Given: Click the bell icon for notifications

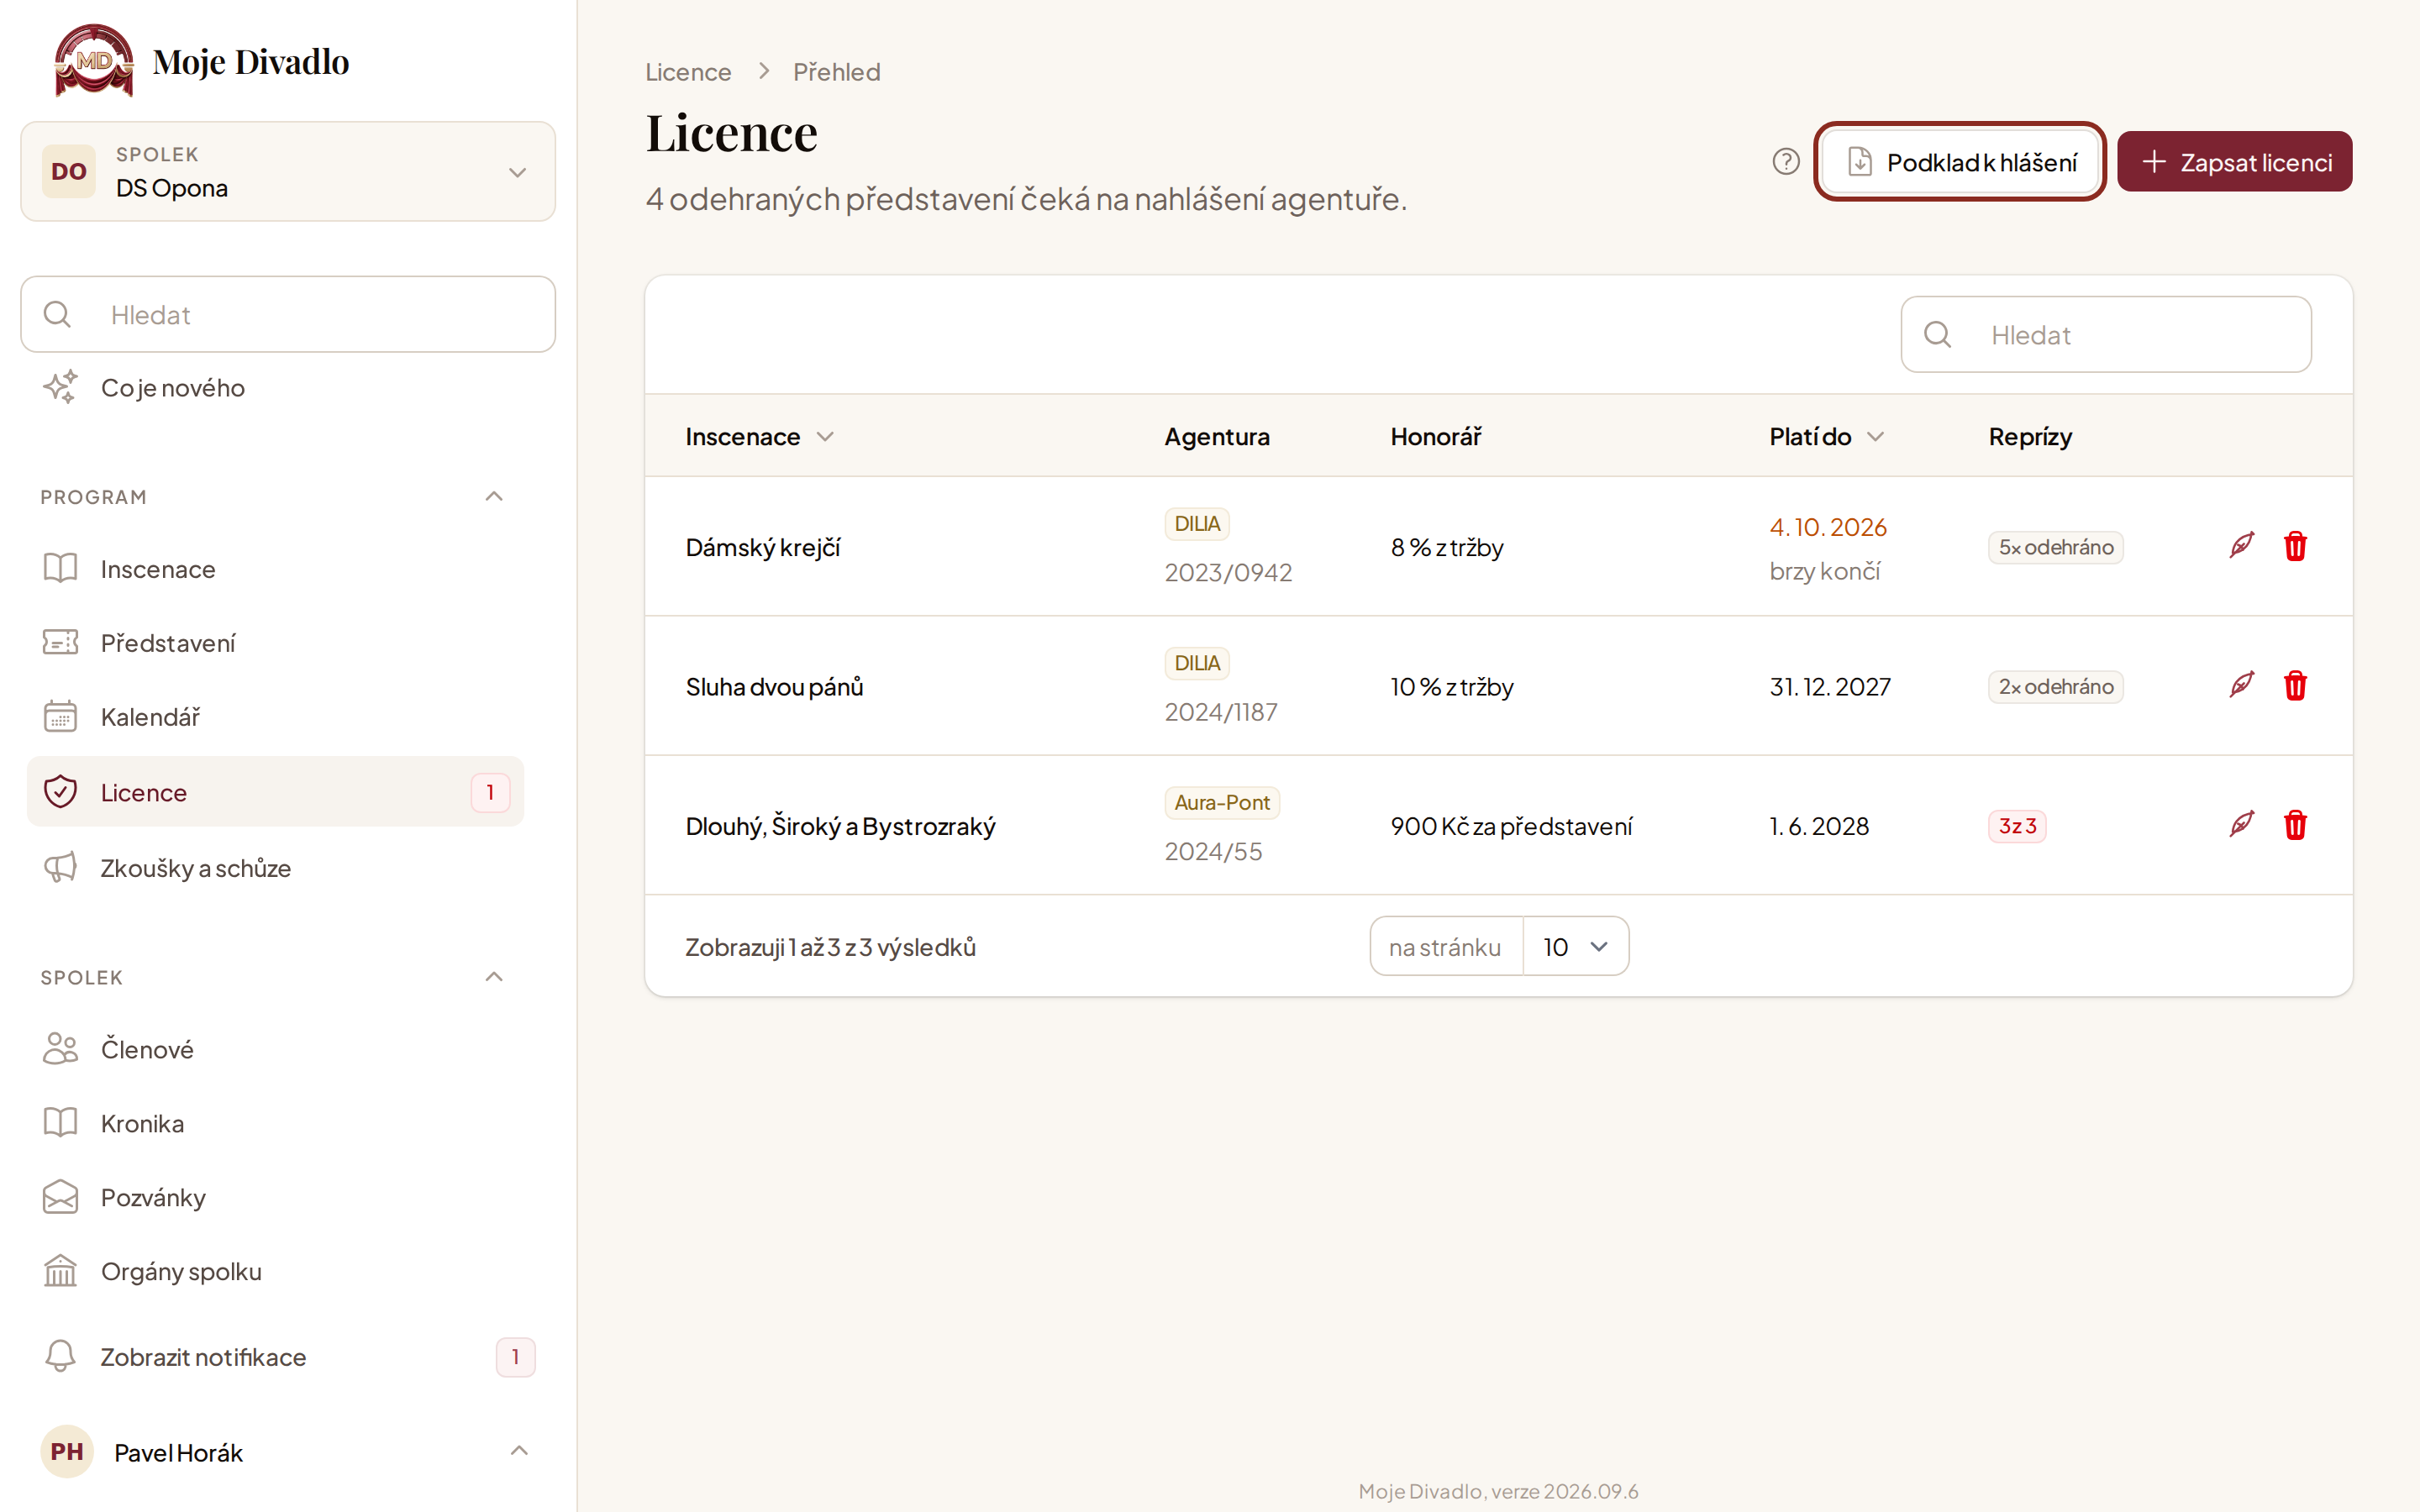Looking at the screenshot, I should (60, 1356).
